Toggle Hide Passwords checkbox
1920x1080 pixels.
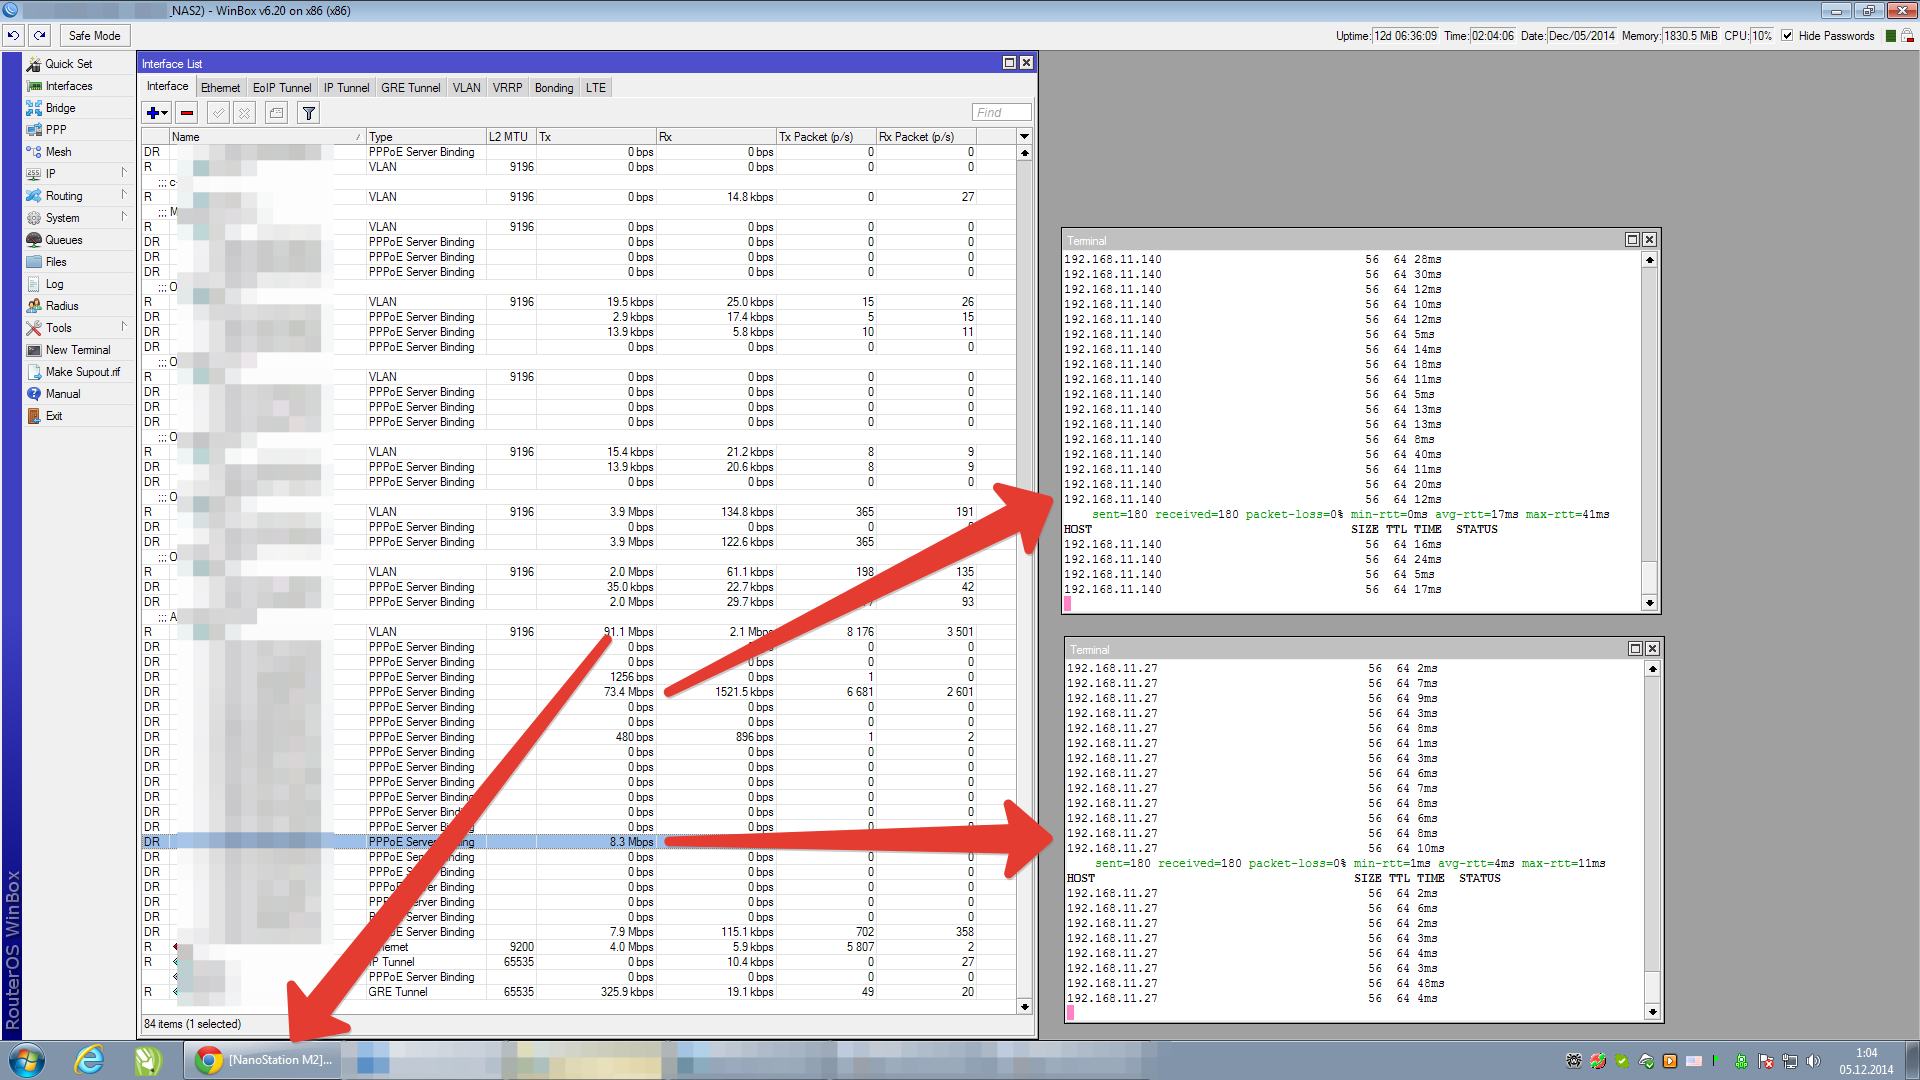click(1787, 36)
